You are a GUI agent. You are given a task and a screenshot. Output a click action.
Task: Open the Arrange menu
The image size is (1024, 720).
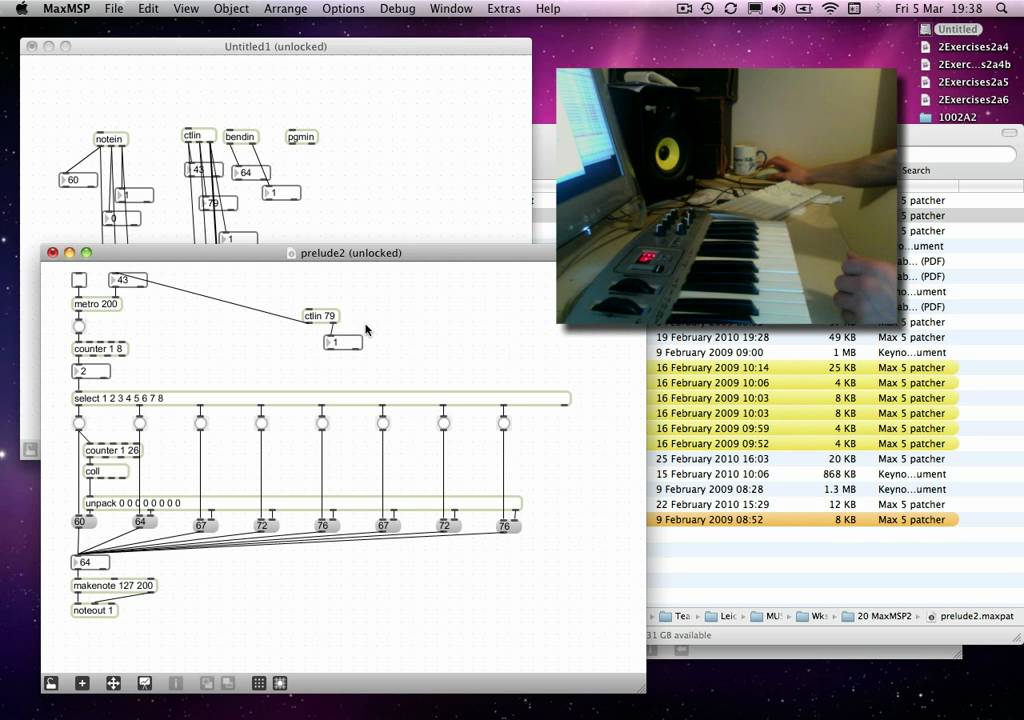click(x=285, y=8)
